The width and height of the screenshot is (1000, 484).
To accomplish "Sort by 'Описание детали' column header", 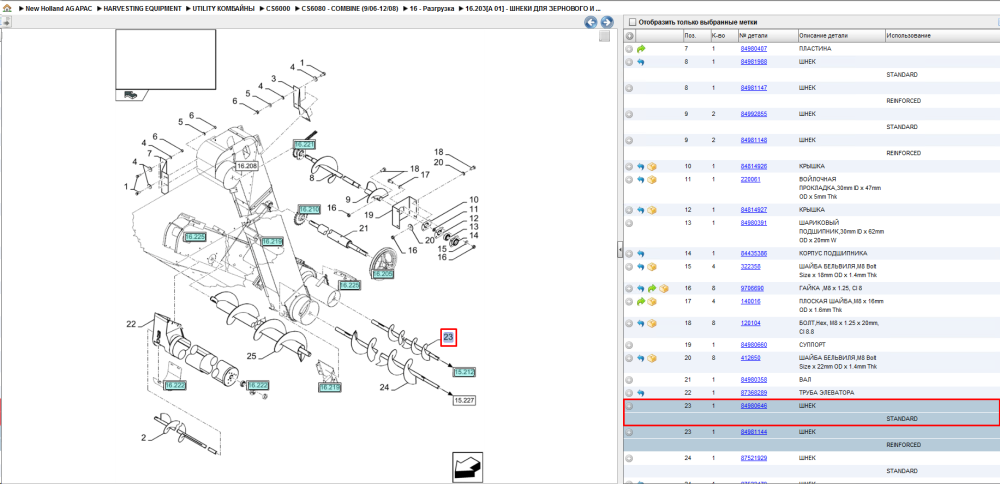I will coord(841,36).
